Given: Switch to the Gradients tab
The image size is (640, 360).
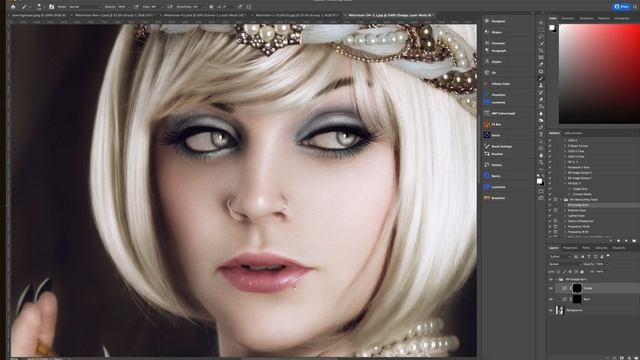Looking at the screenshot, I should coord(586,18).
